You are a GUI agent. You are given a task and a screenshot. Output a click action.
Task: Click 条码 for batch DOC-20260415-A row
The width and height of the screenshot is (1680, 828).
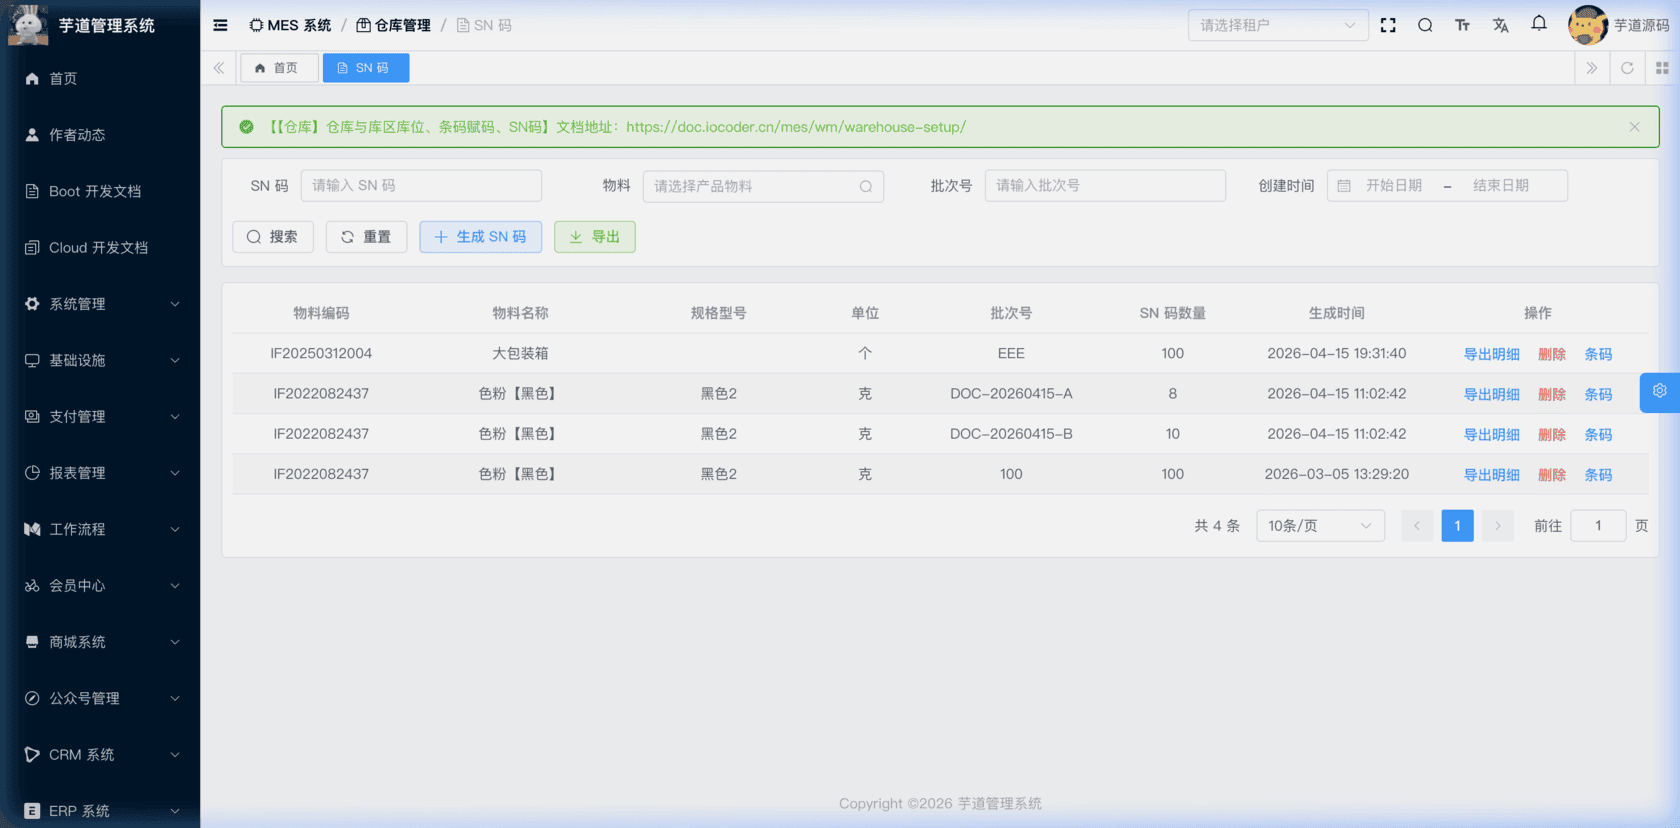pyautogui.click(x=1598, y=394)
